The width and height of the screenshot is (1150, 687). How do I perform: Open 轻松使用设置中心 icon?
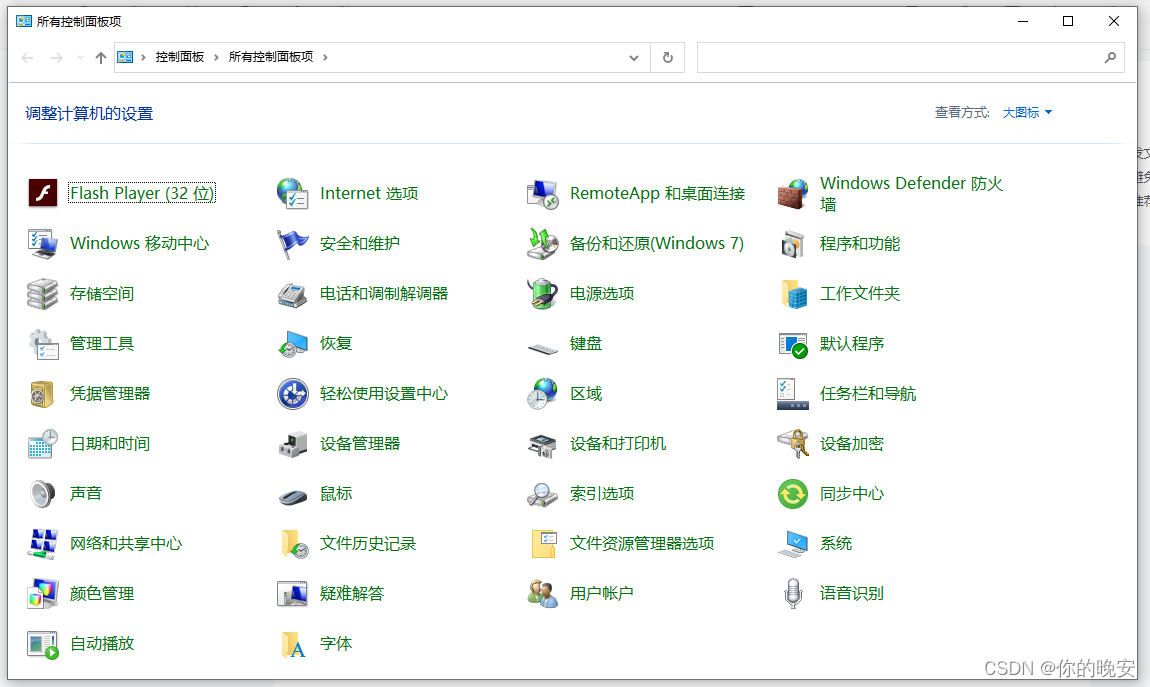pos(293,394)
